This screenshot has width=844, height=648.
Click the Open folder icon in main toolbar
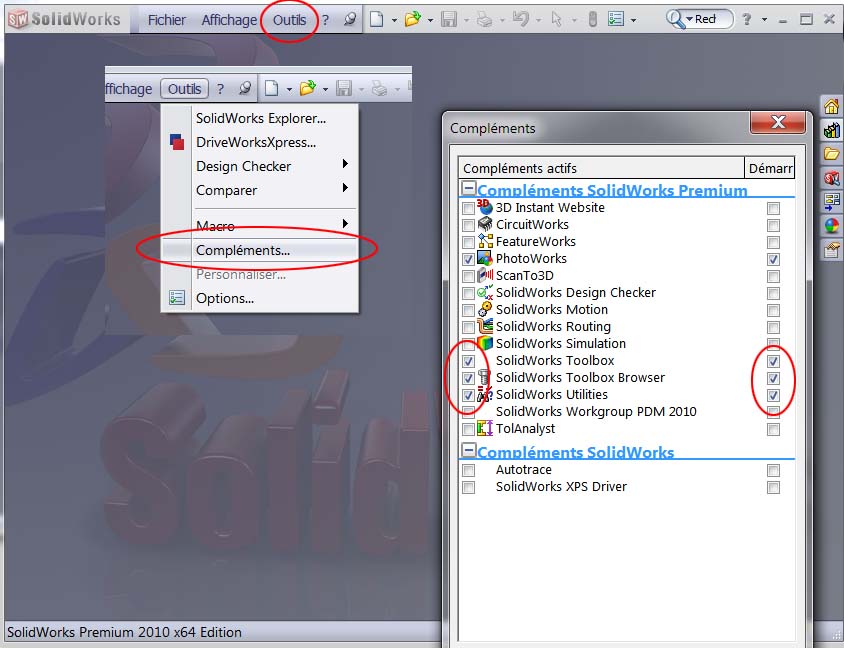[413, 20]
